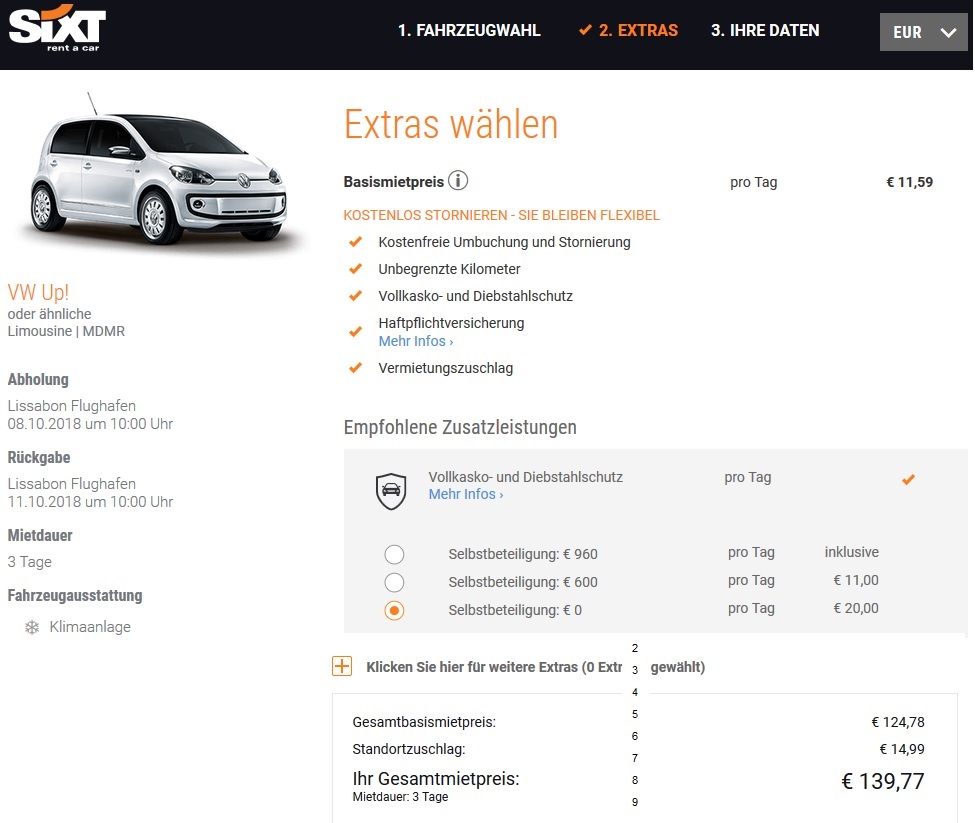Screen dimensions: 975x823
Task: Go to step 3. Ihre Daten
Action: (x=764, y=31)
